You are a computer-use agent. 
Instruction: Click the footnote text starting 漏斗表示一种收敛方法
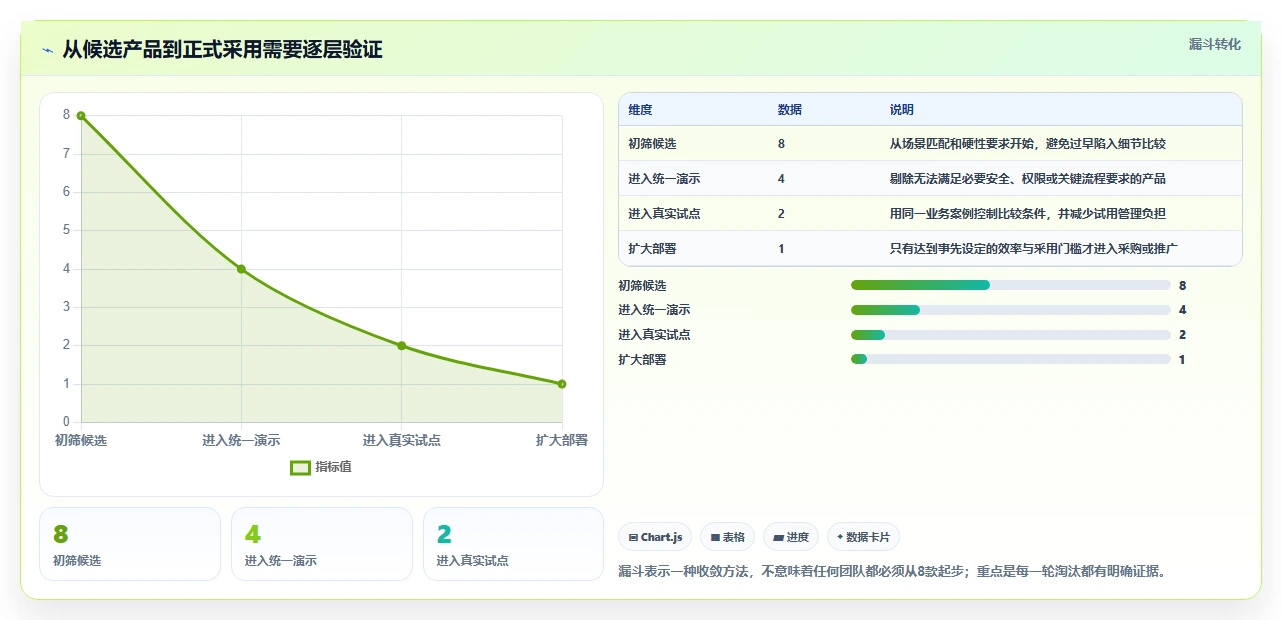pos(893,572)
